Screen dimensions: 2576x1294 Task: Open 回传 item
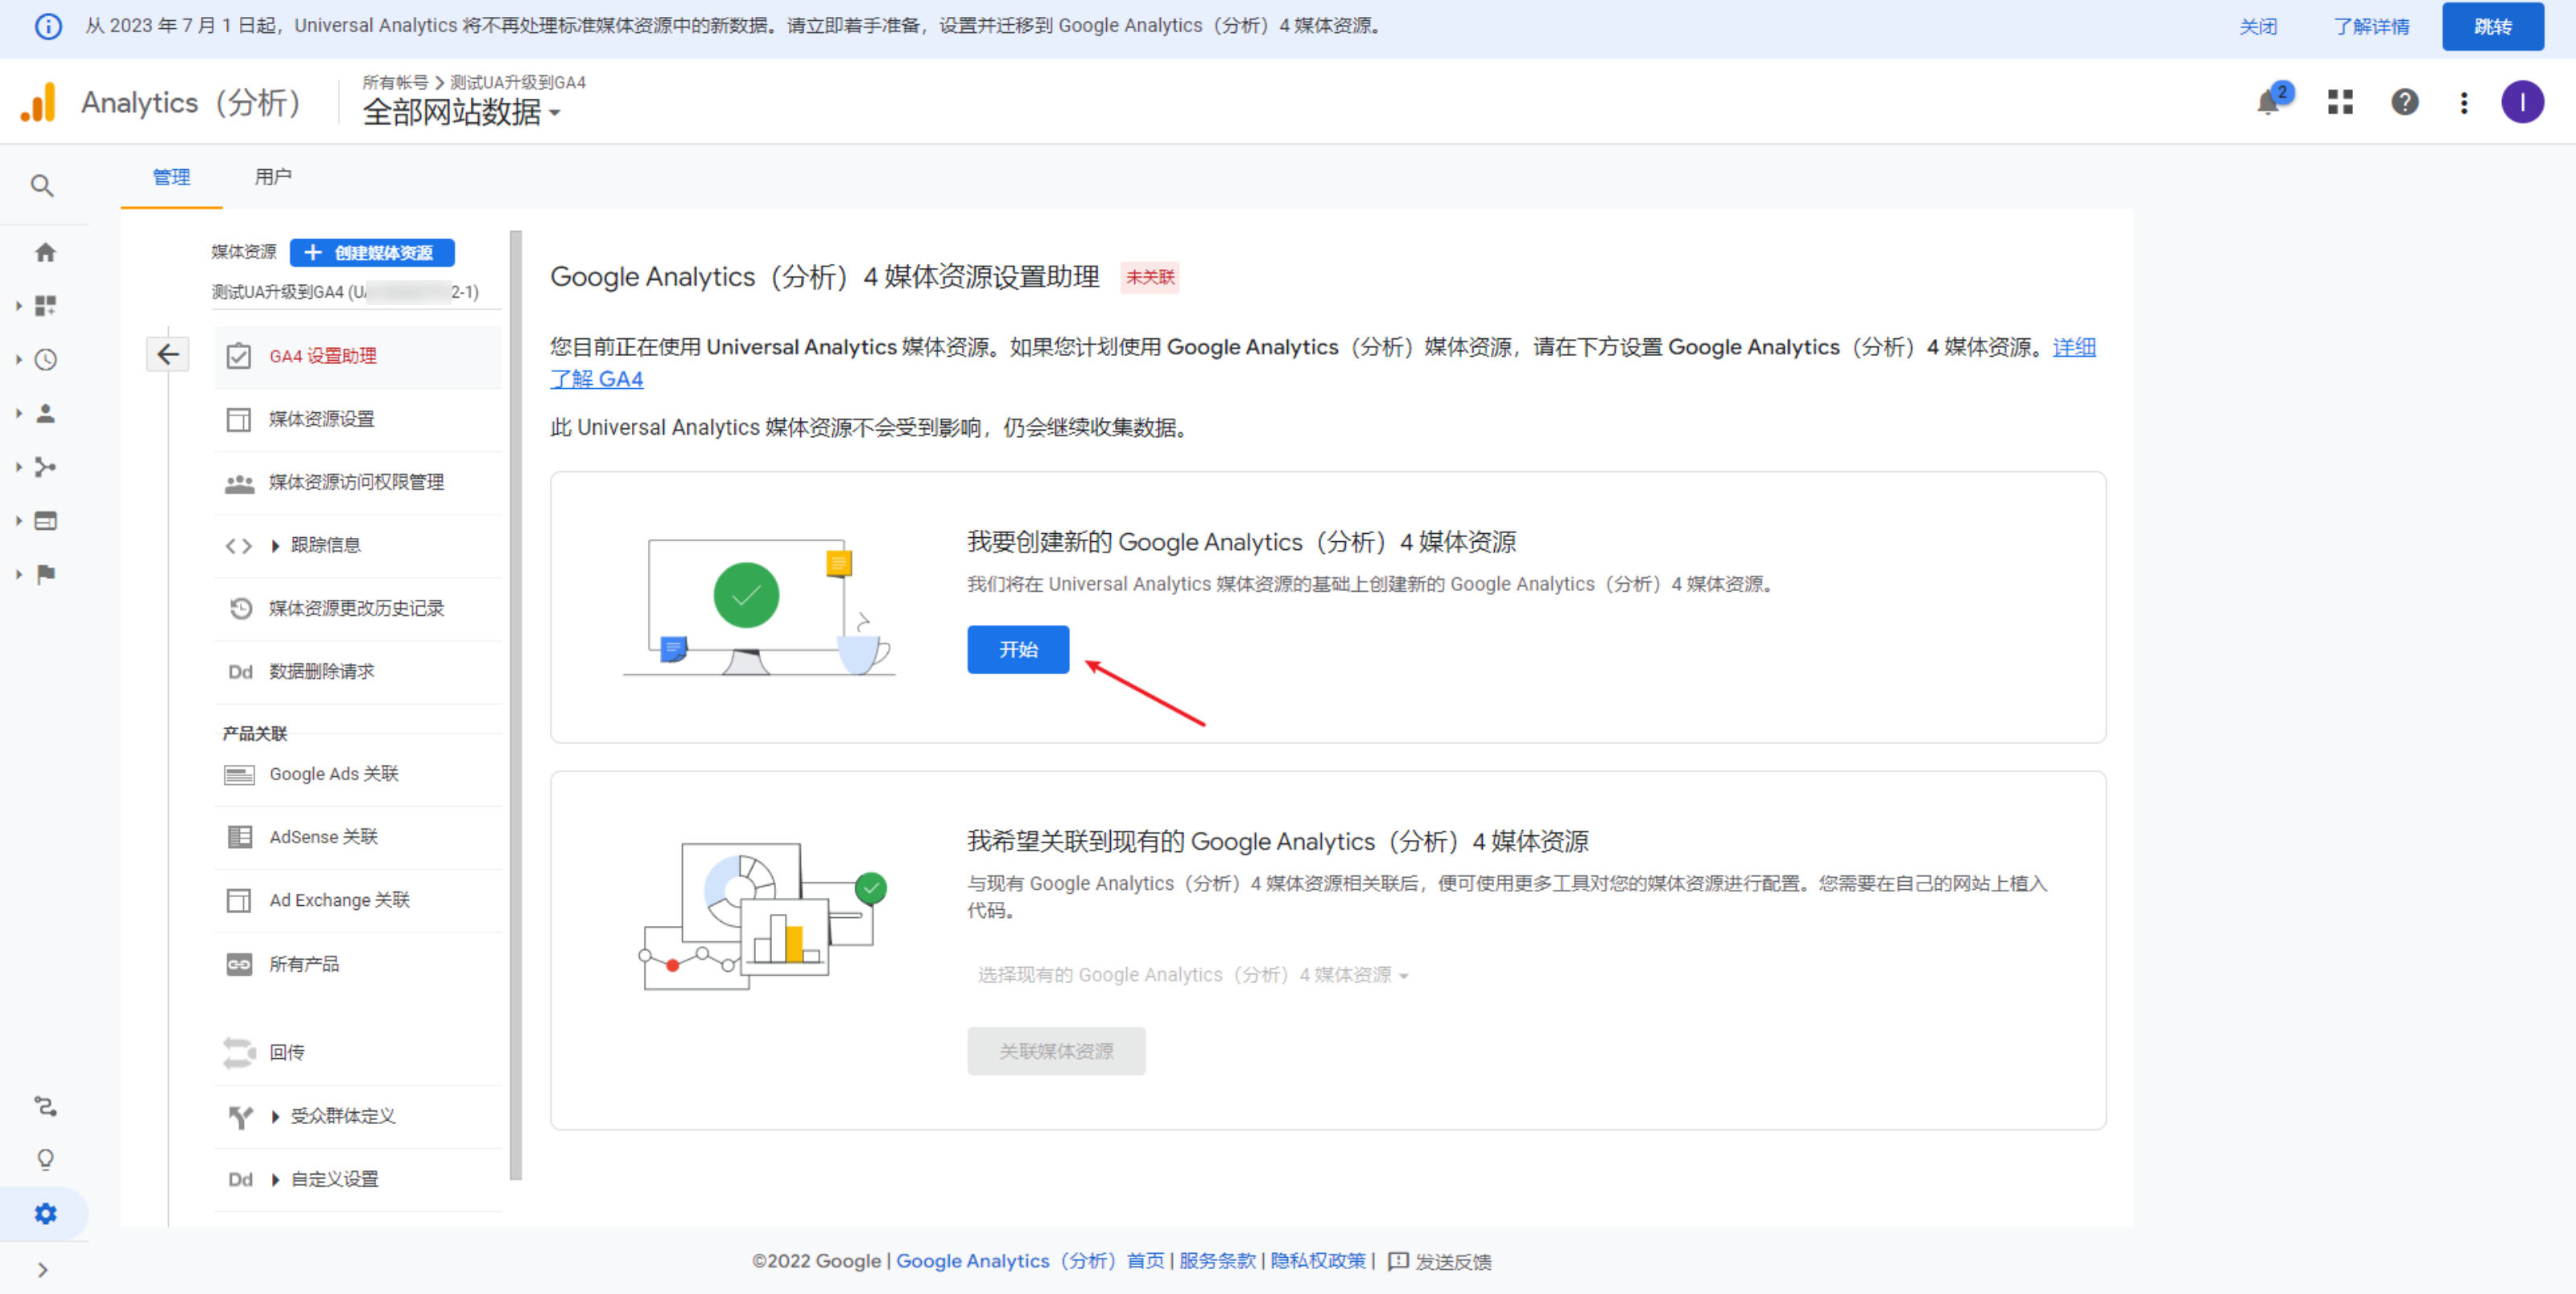(x=357, y=1052)
